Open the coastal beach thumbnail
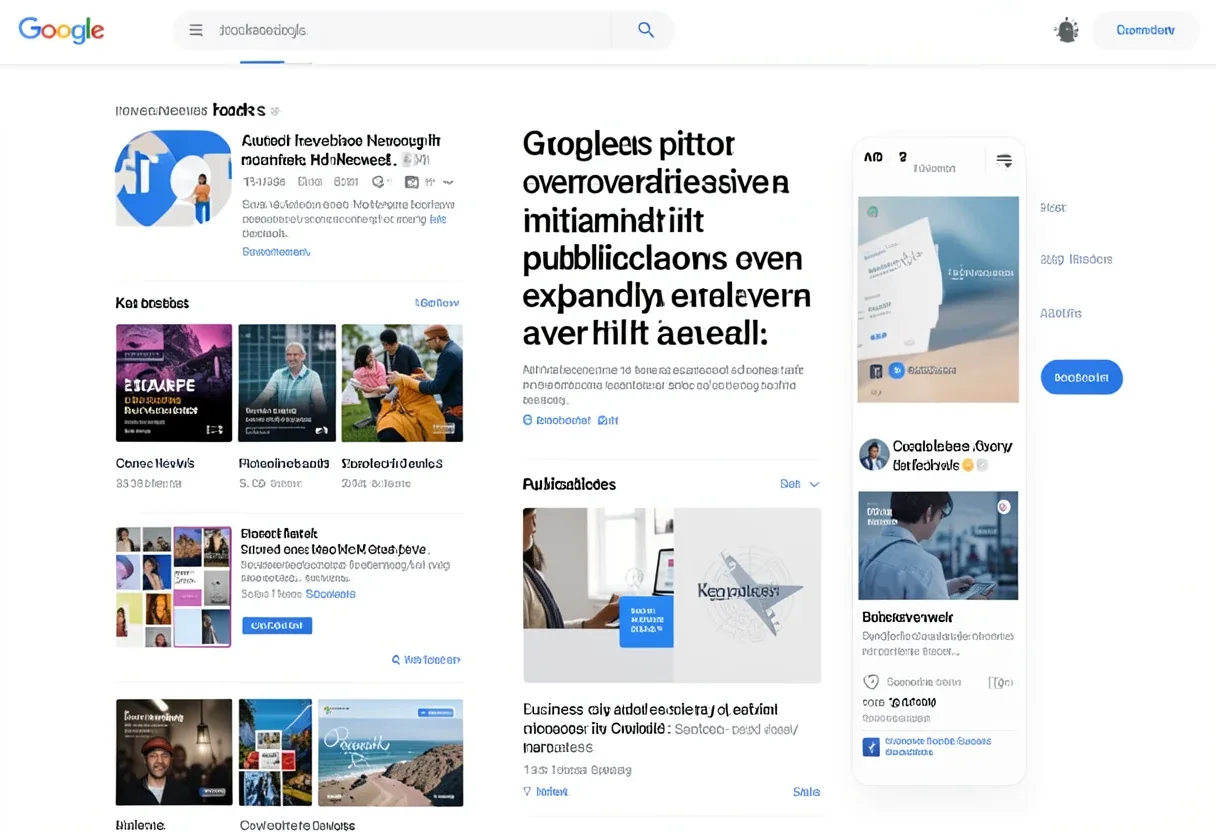Image resolution: width=1216 pixels, height=832 pixels. [x=390, y=752]
